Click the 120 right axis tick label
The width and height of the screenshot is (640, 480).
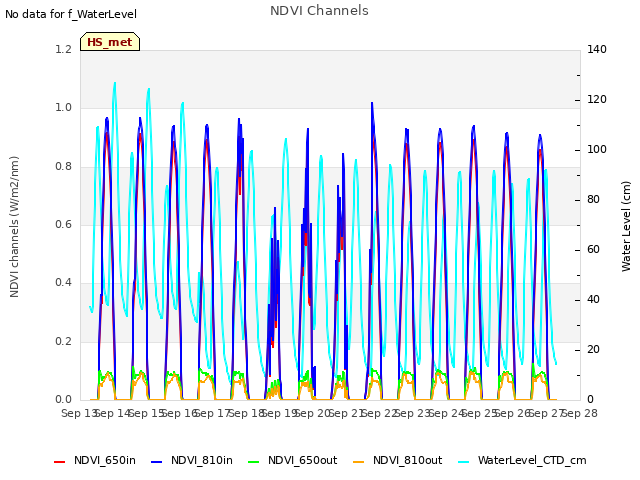pyautogui.click(x=597, y=100)
